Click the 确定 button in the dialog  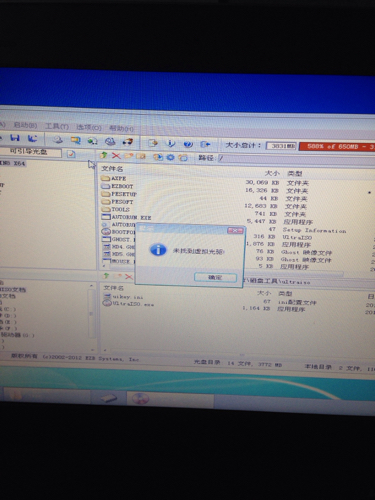[215, 277]
